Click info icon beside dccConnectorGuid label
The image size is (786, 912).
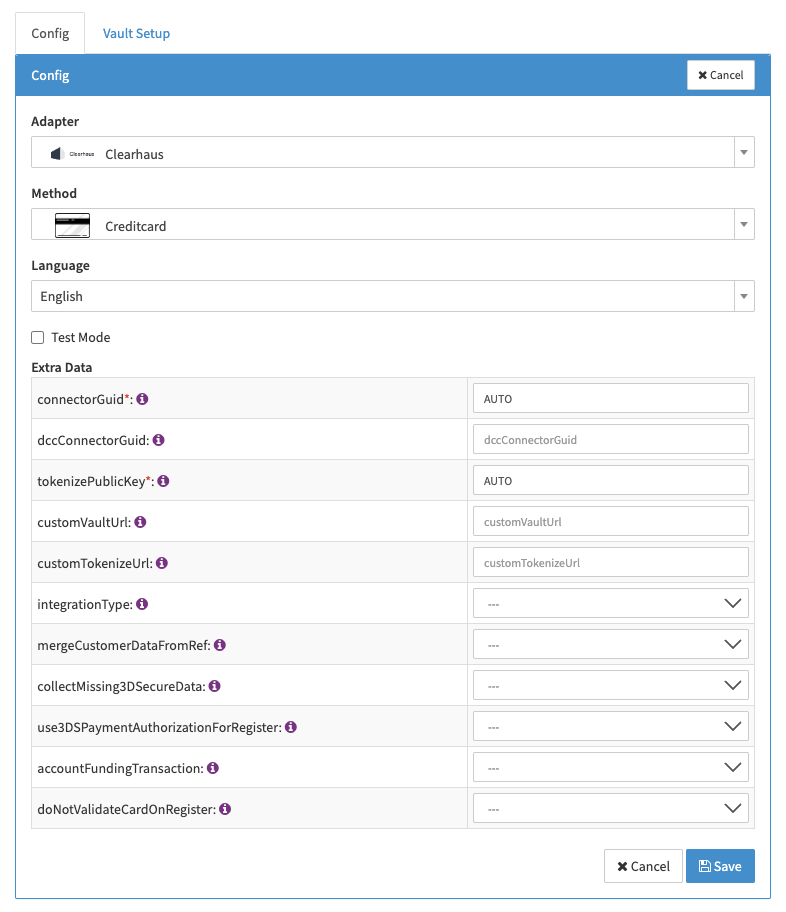(x=158, y=440)
